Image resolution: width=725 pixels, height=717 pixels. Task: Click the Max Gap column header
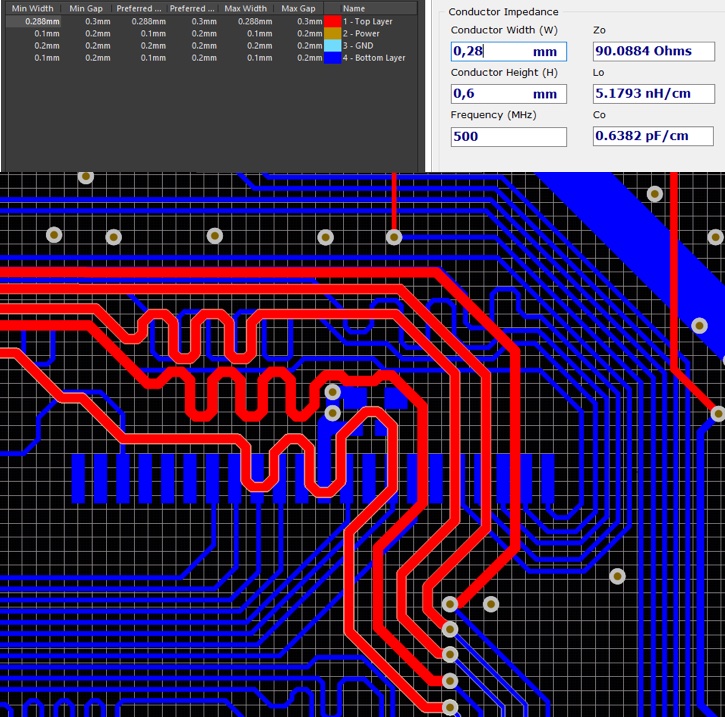pyautogui.click(x=298, y=8)
